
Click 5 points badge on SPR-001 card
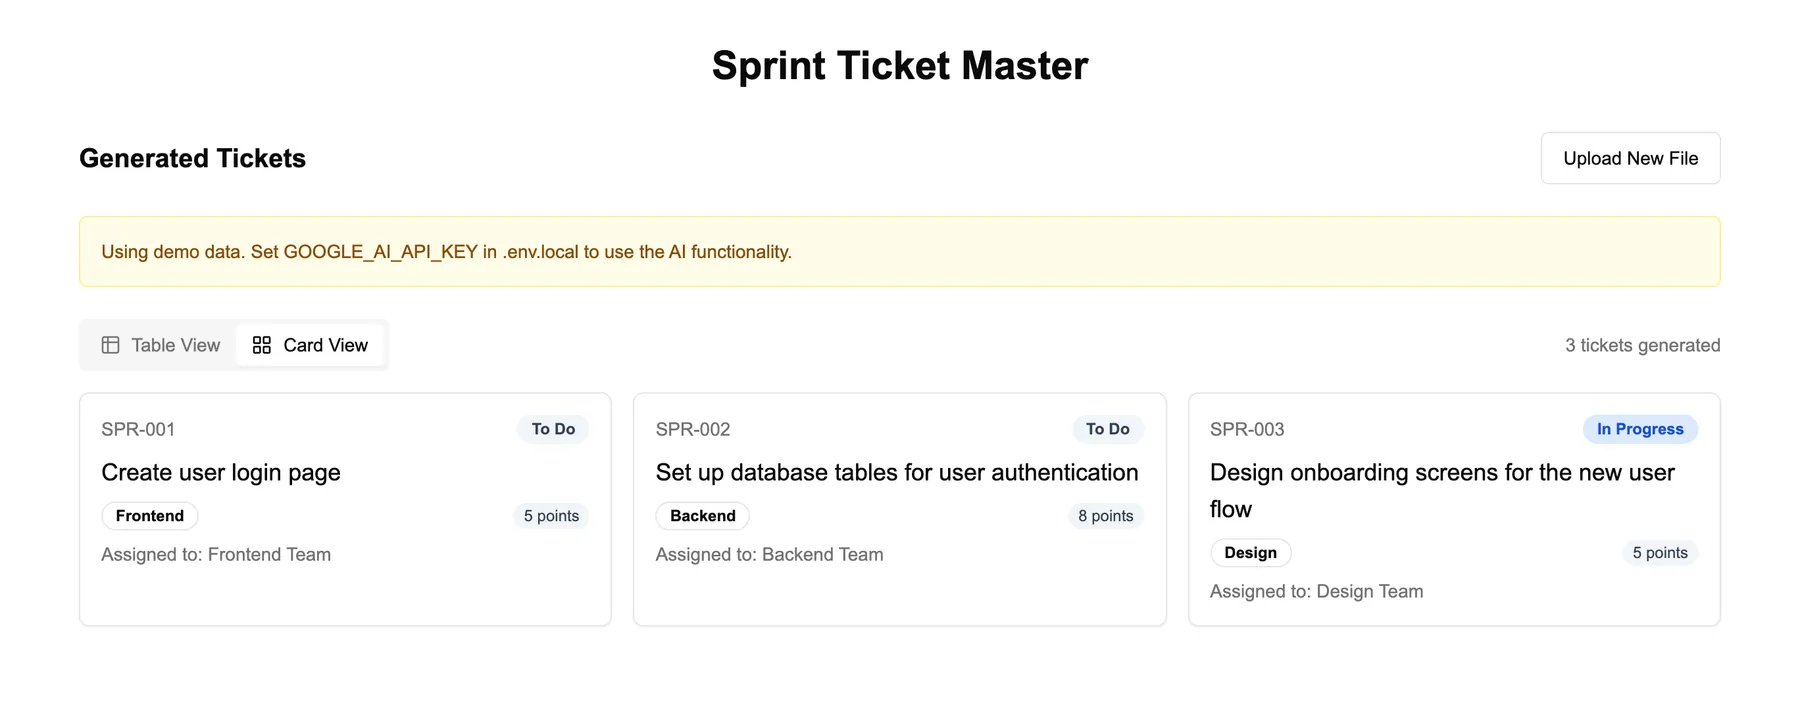coord(552,516)
